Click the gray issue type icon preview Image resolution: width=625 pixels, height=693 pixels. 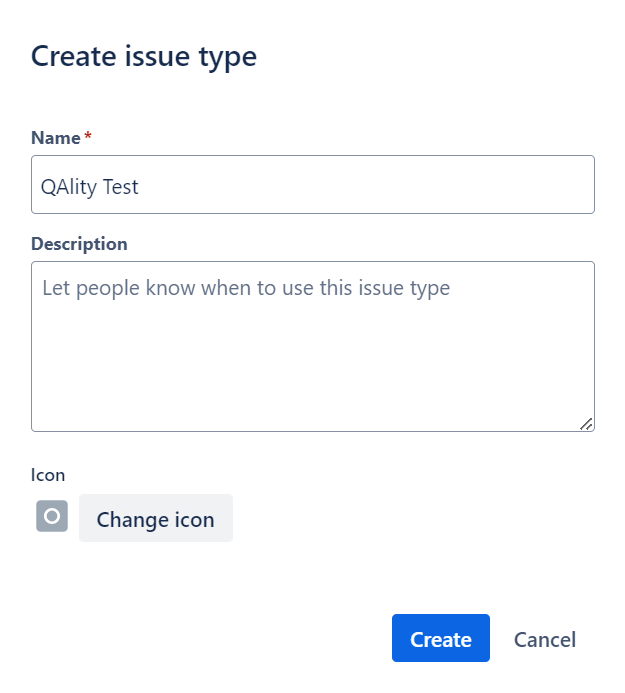tap(52, 516)
